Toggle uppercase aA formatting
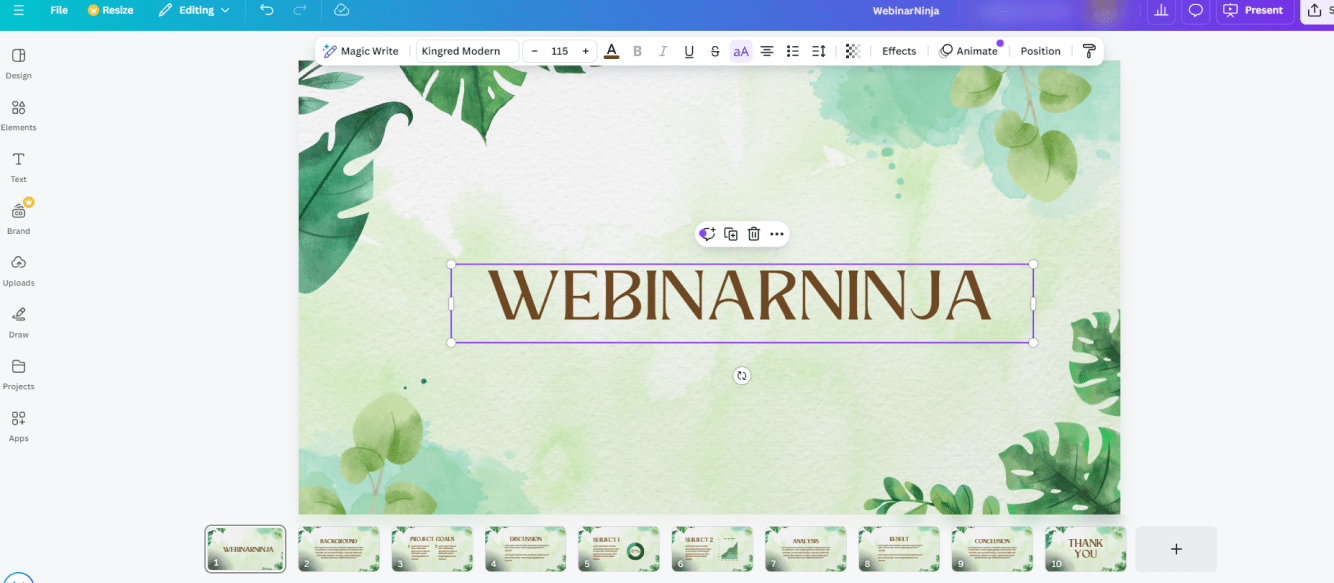Screen dimensions: 1334x583 pos(741,51)
